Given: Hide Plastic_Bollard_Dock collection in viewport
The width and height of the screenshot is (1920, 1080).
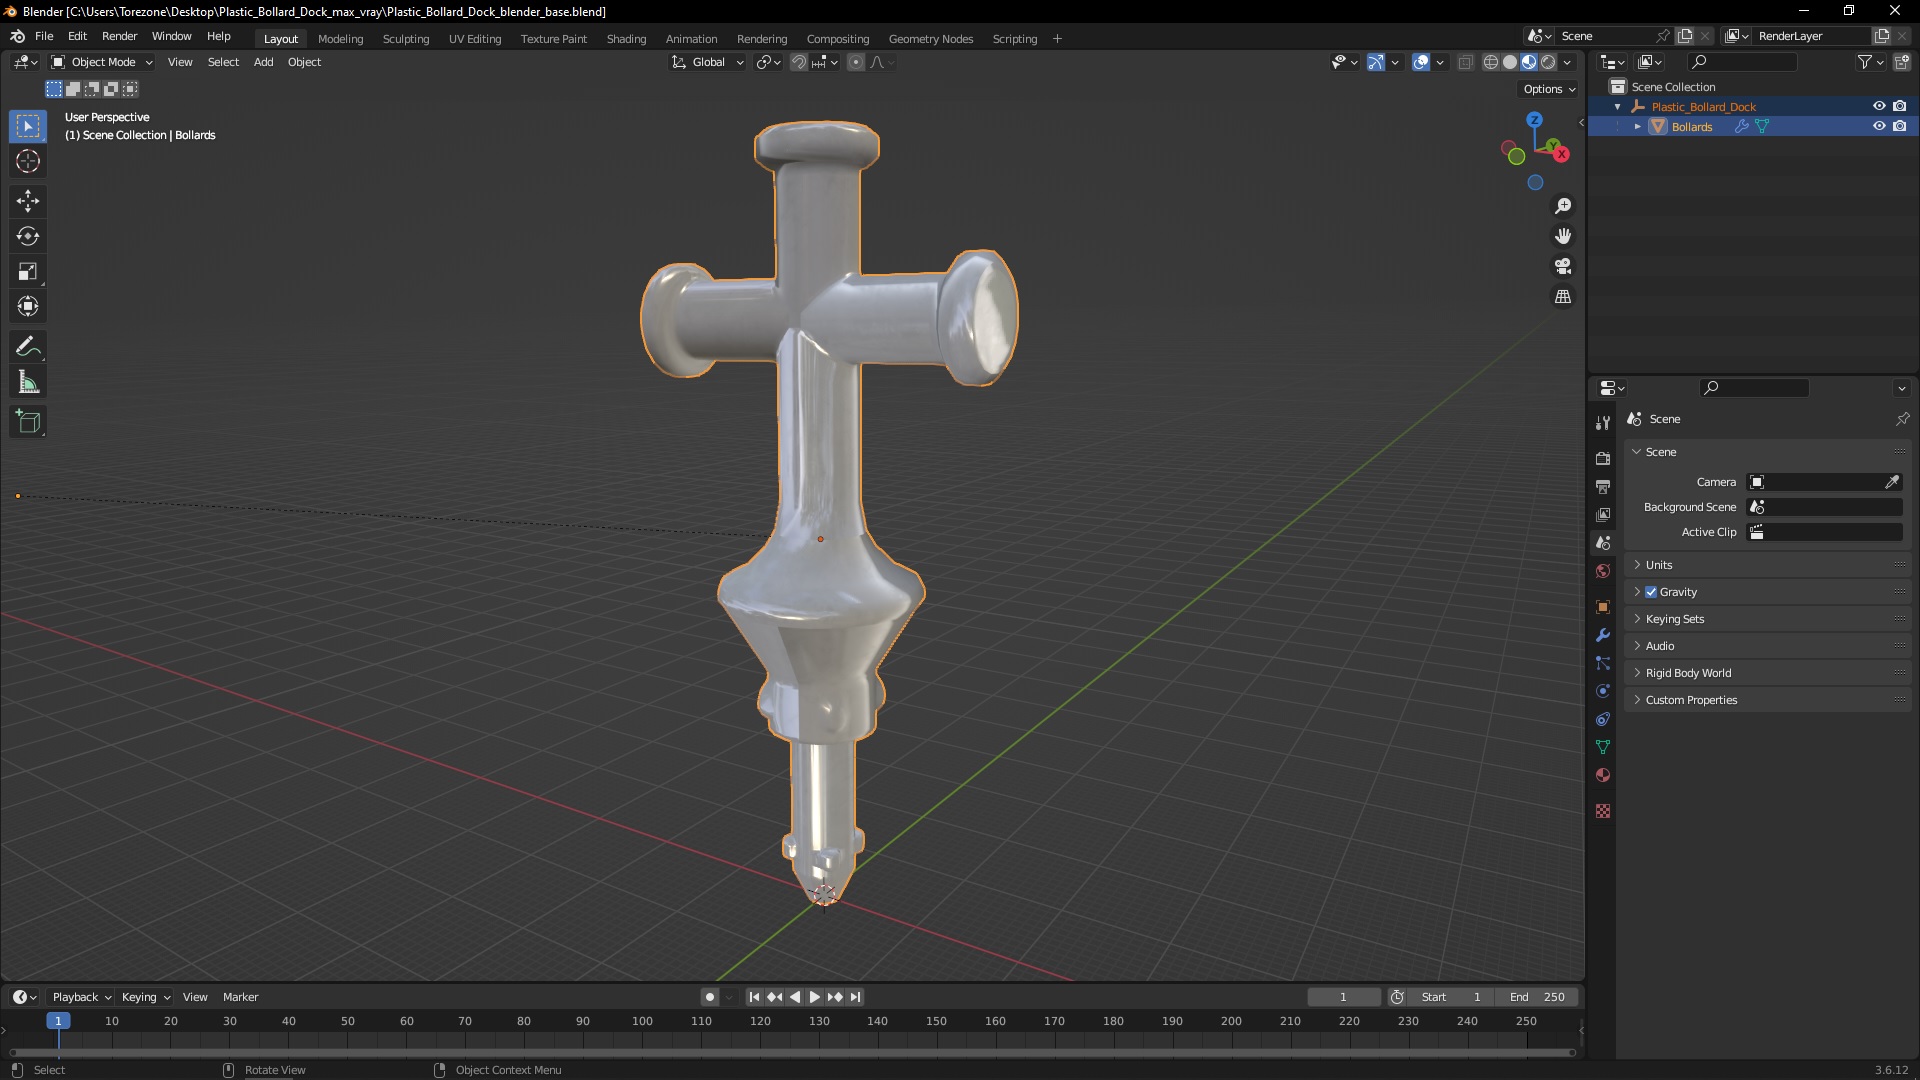Looking at the screenshot, I should point(1879,106).
